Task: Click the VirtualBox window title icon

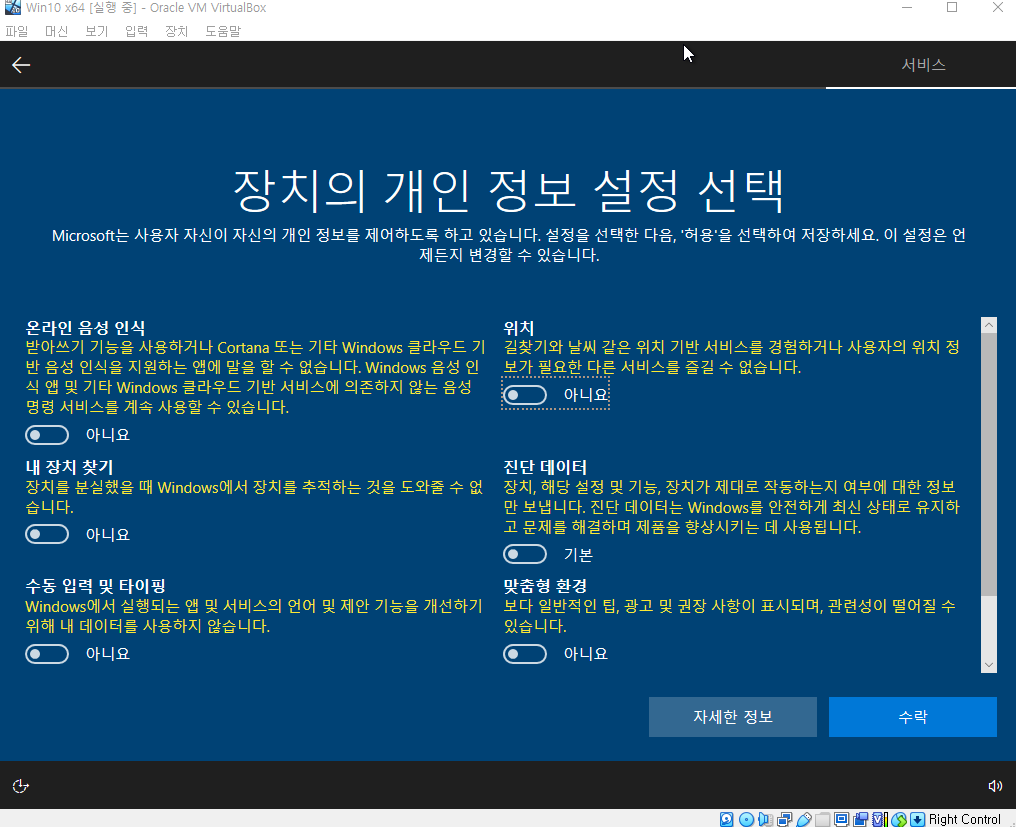Action: coord(12,8)
